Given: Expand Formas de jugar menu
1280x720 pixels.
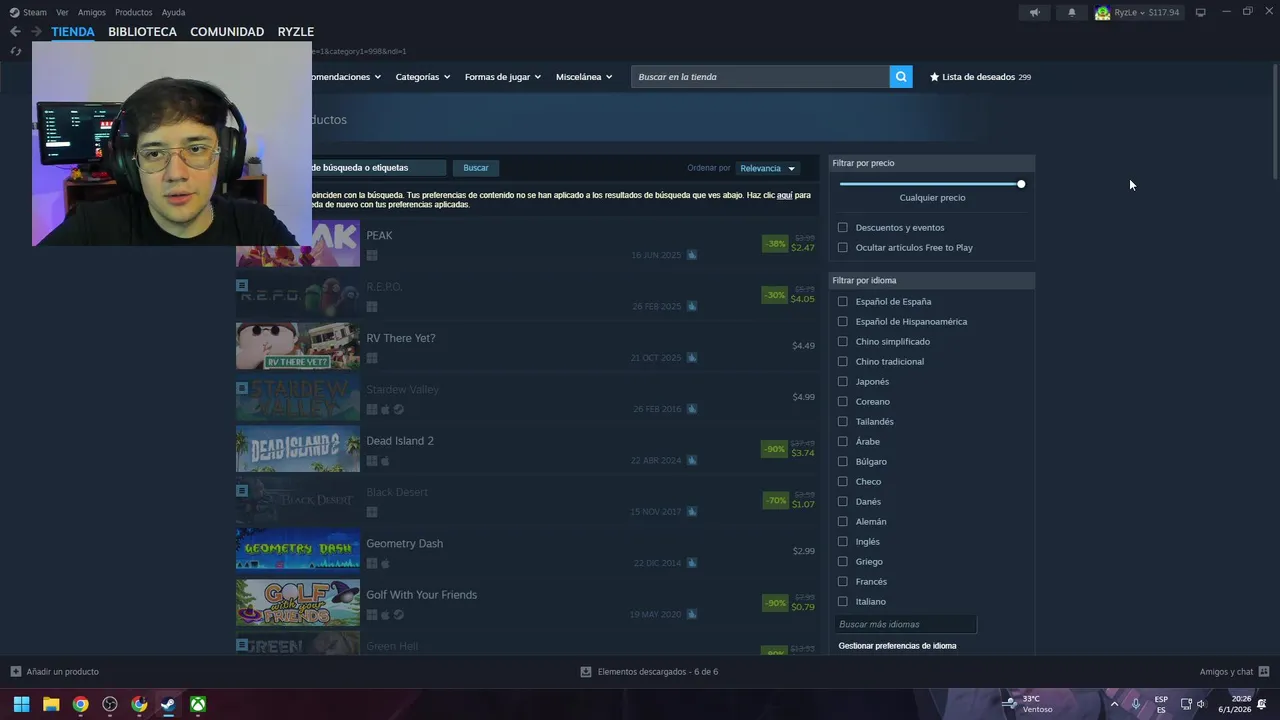Looking at the screenshot, I should (502, 77).
